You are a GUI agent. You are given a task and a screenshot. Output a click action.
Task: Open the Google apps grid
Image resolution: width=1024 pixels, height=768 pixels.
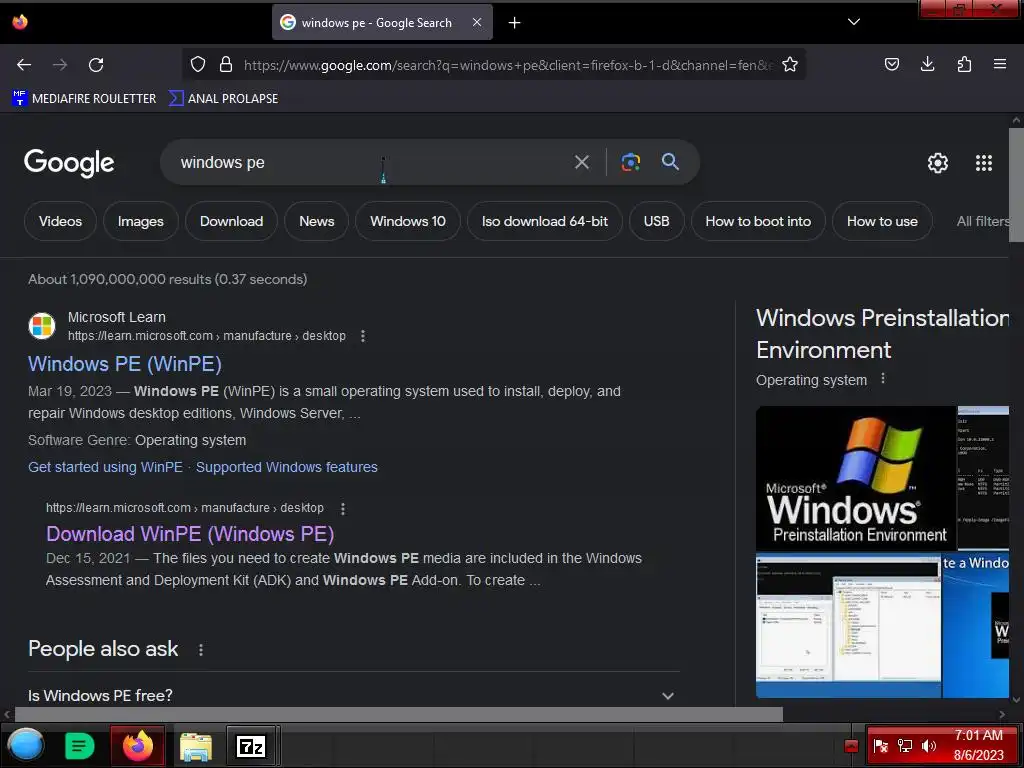(984, 163)
